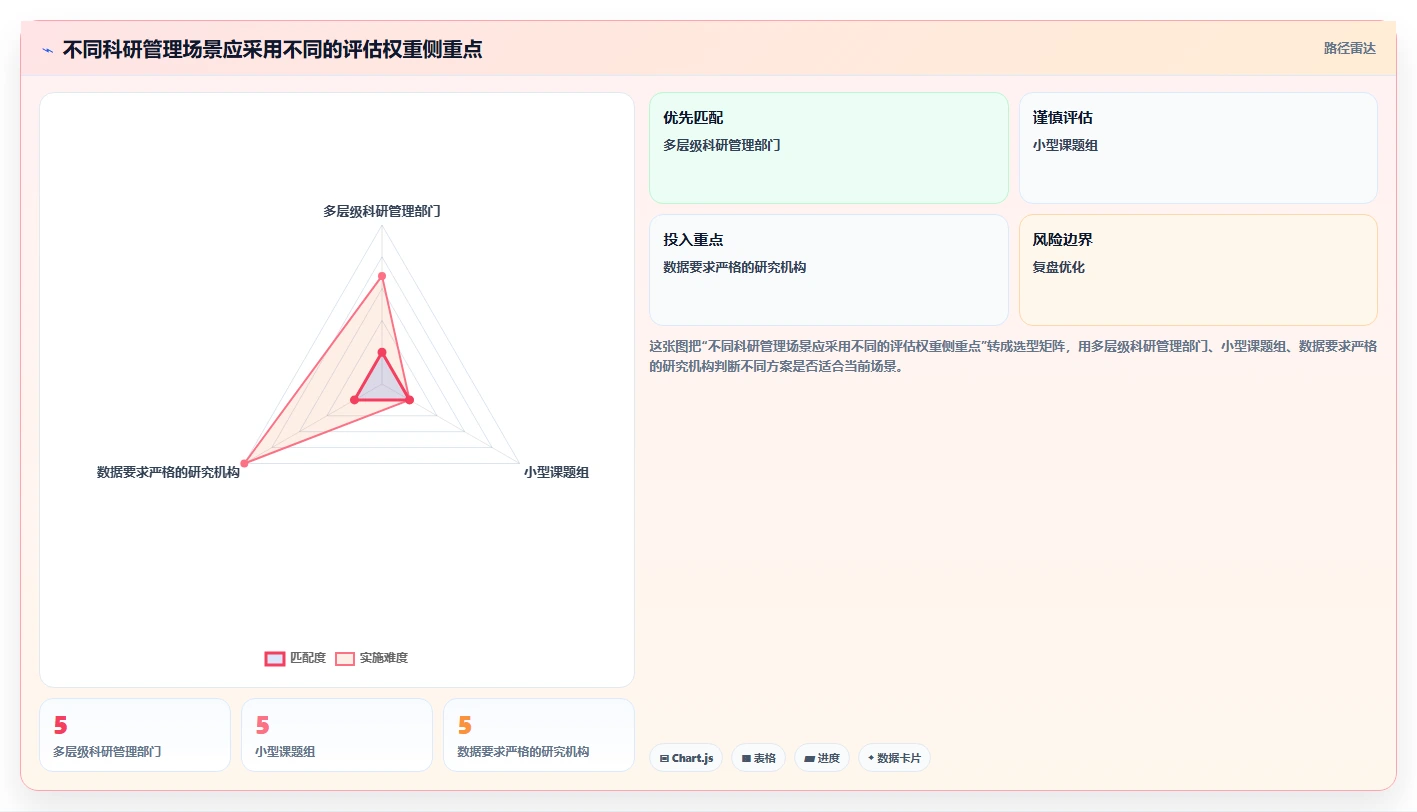
Task: Select the stat card for 数据要求严格的研究机构
Action: (539, 735)
